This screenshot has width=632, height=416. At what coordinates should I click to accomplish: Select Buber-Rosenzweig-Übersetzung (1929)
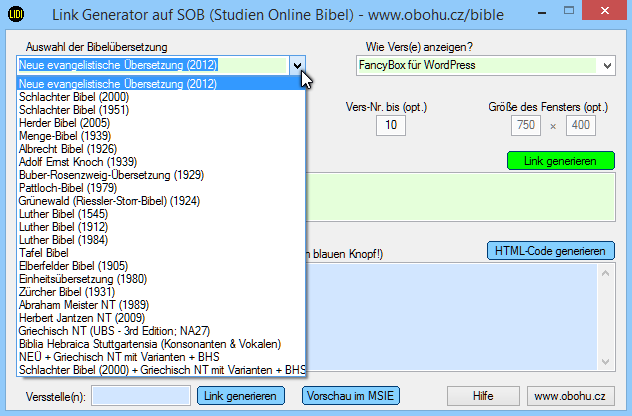pyautogui.click(x=161, y=175)
